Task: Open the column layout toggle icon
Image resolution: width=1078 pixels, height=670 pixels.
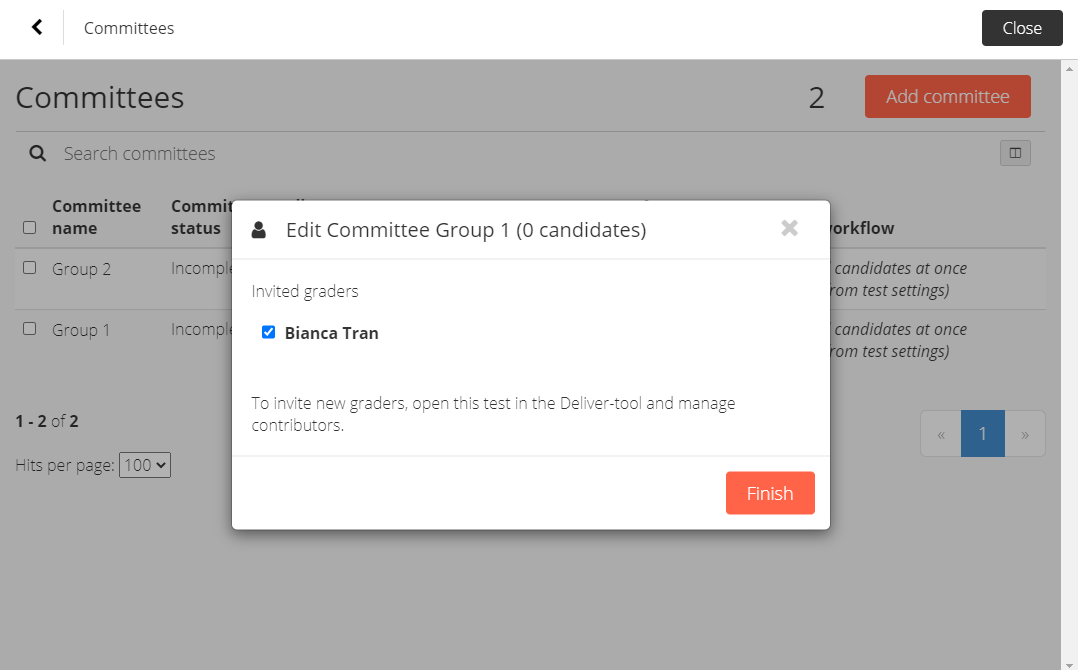Action: coord(1015,153)
